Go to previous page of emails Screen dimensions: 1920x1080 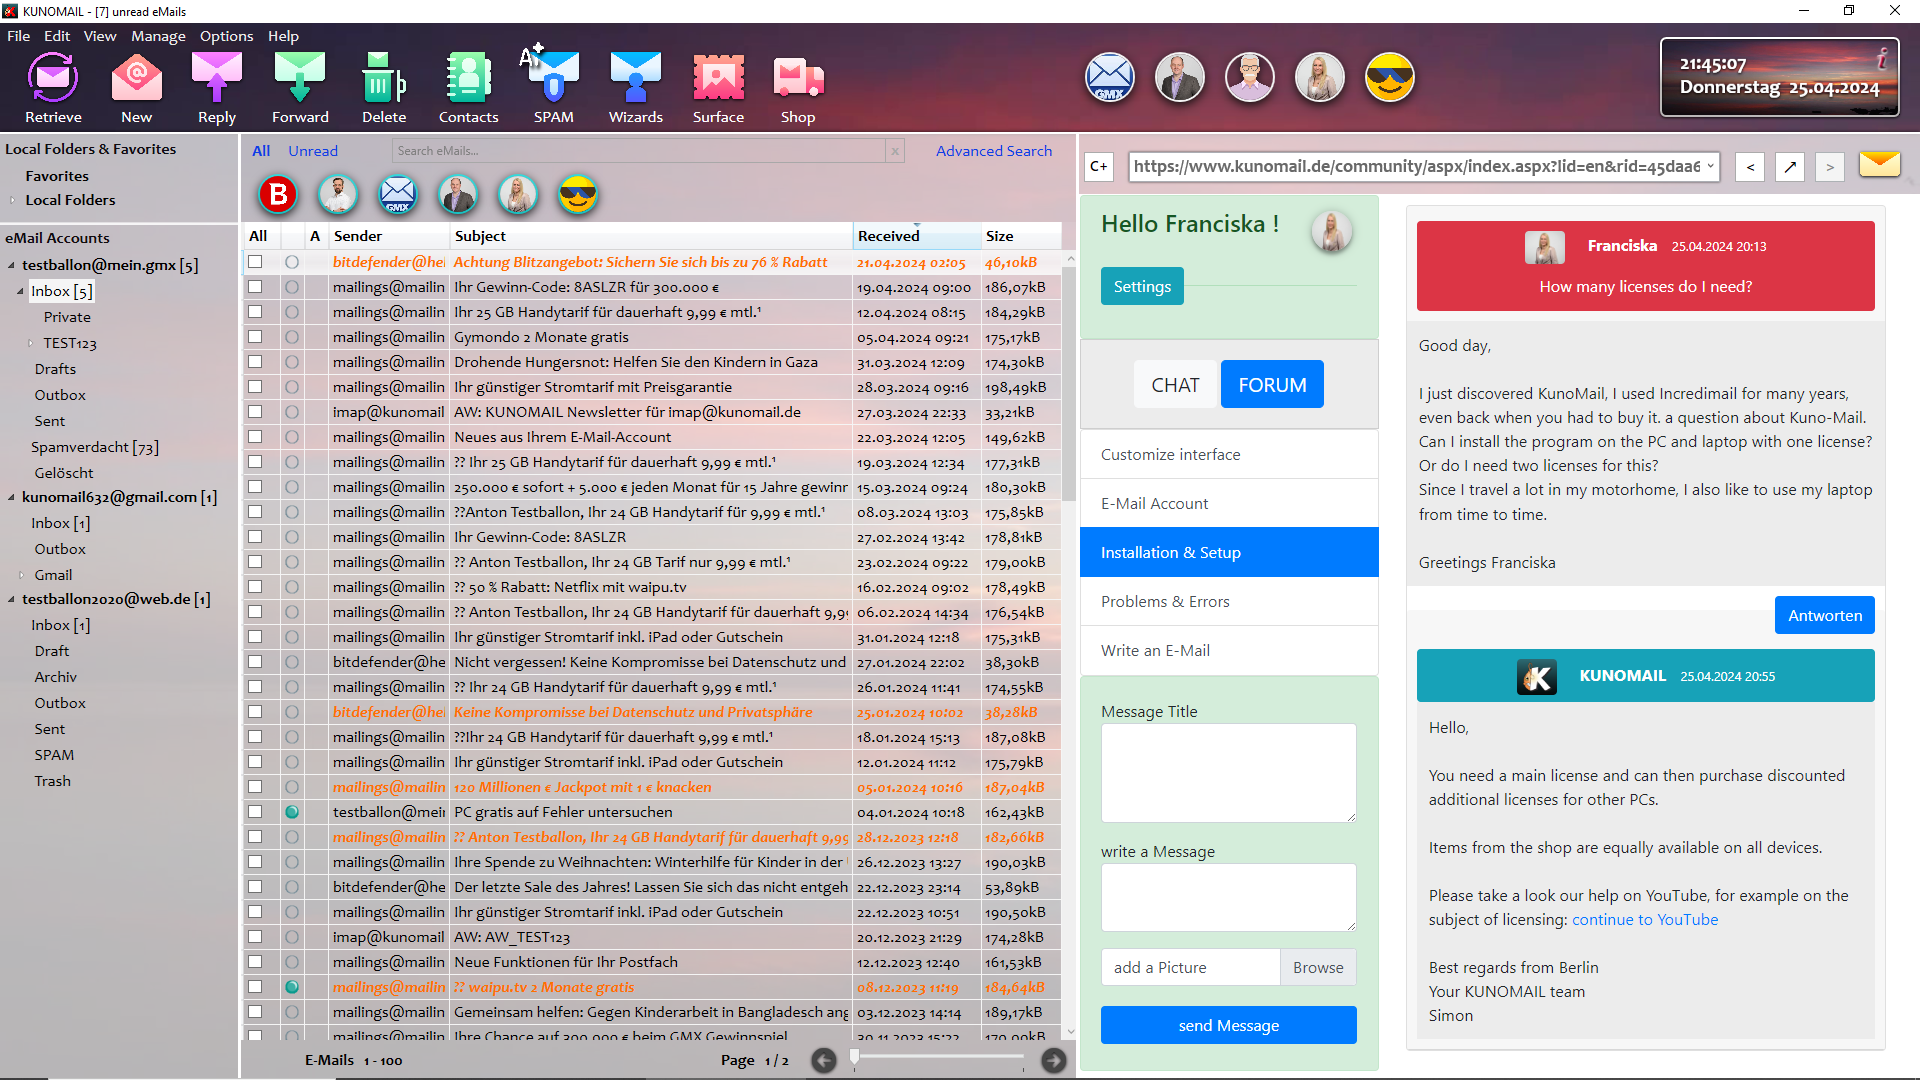pos(824,1061)
